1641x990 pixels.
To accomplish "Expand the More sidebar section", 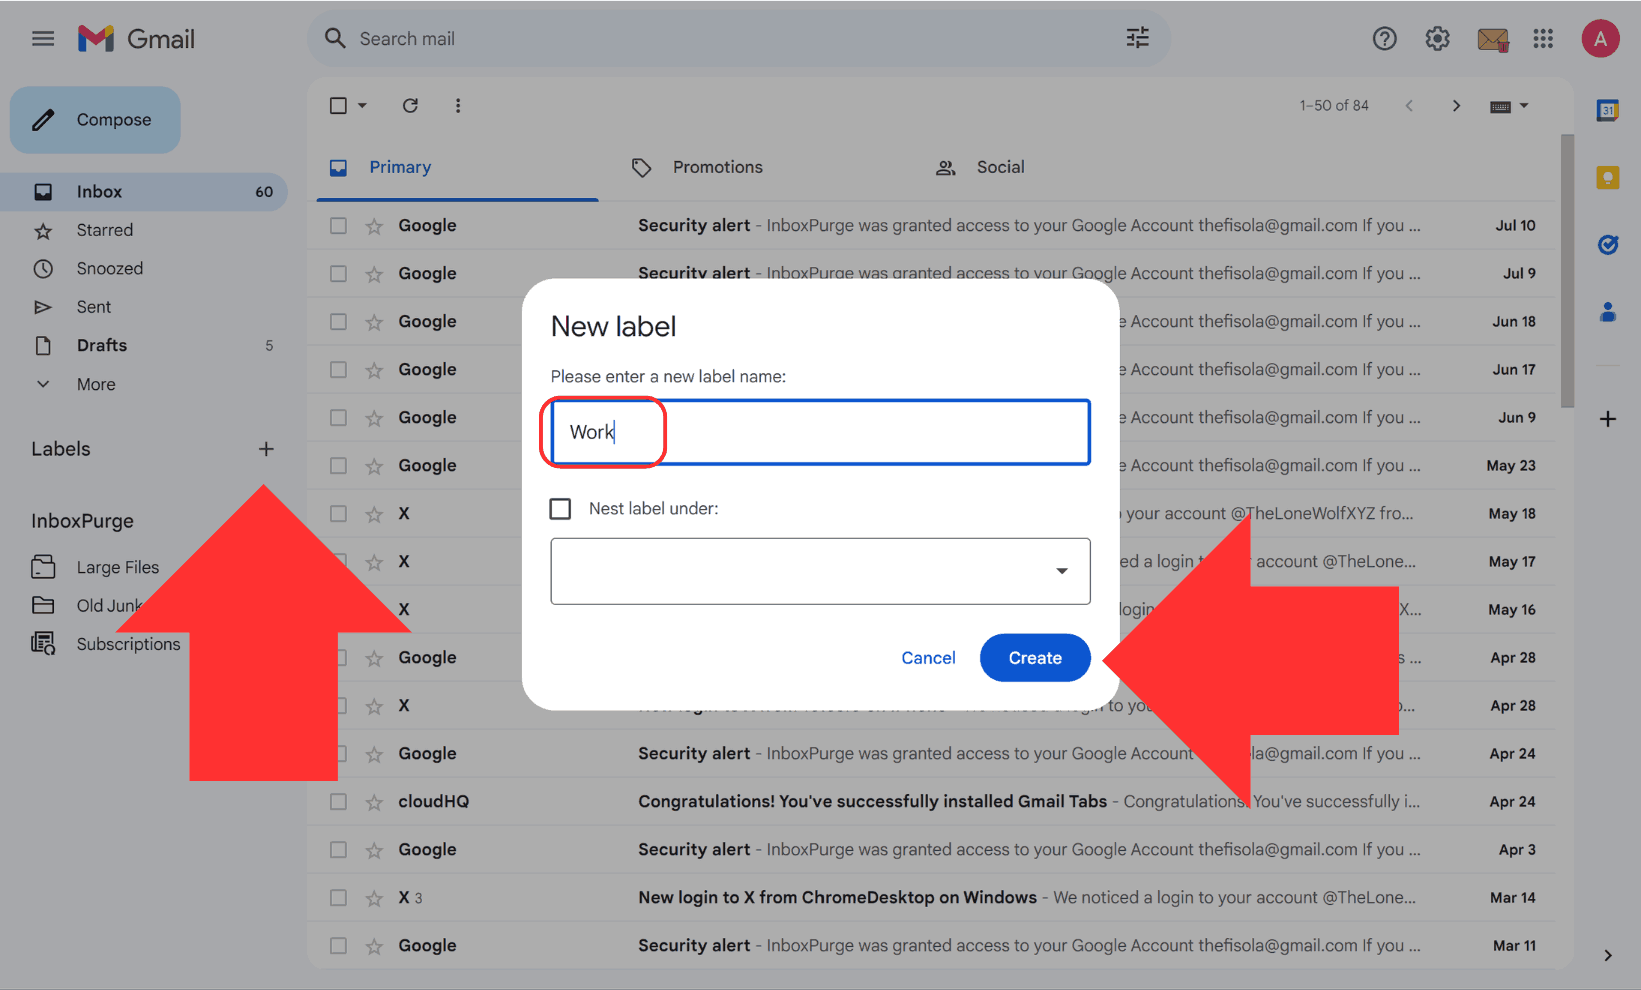I will coord(96,384).
